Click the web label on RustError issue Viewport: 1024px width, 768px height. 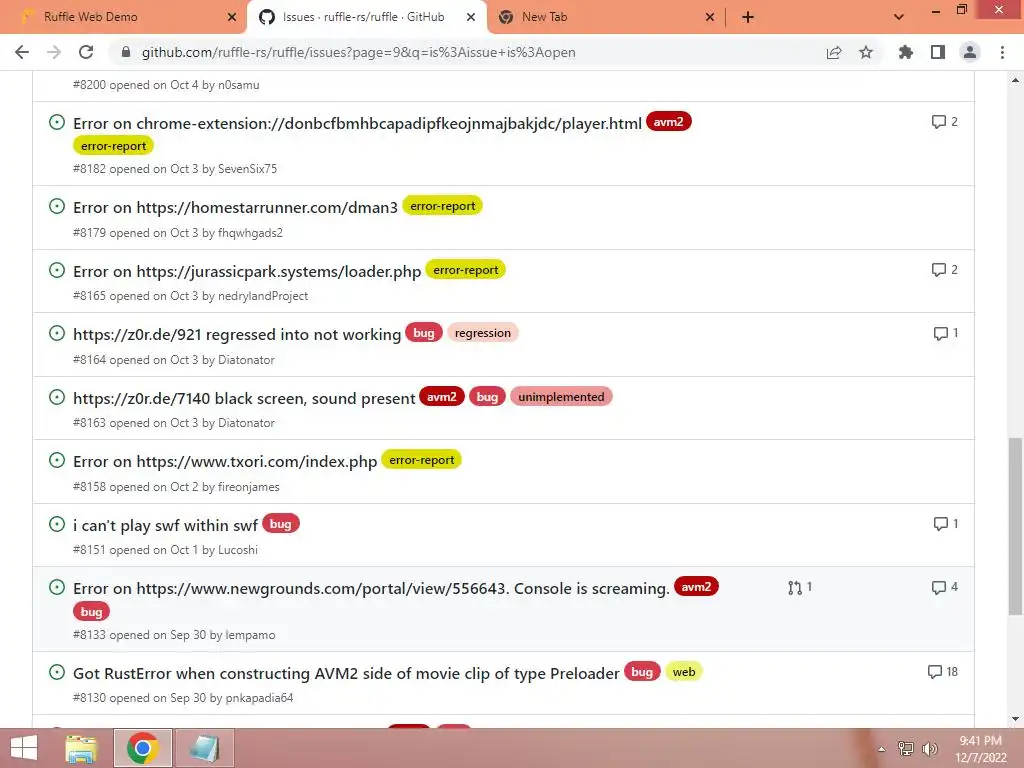pyautogui.click(x=684, y=671)
